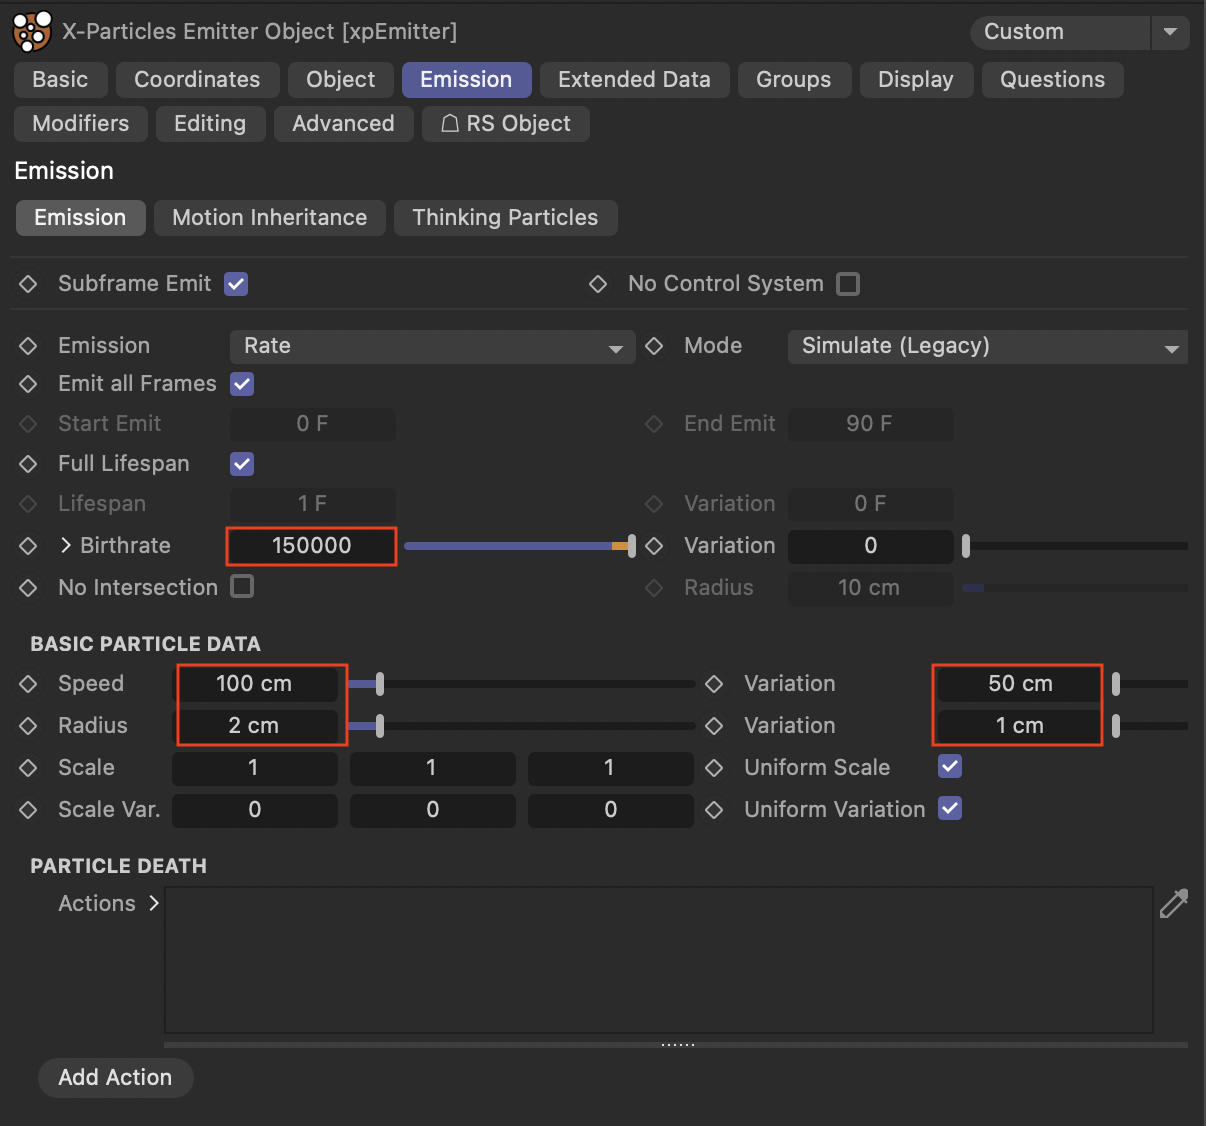
Task: Click Speed Variation field showing 50 cm
Action: tap(1020, 684)
